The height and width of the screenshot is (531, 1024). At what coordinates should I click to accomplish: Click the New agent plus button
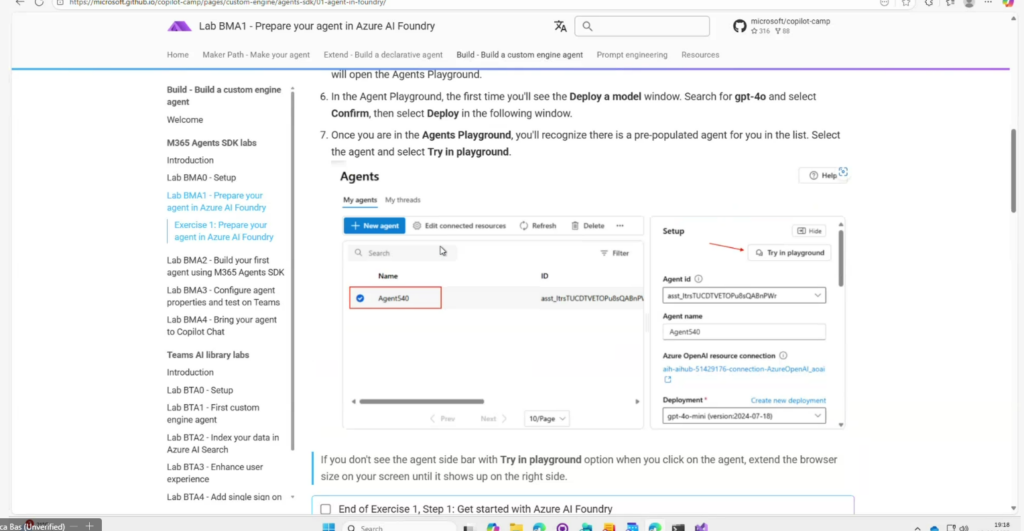[x=374, y=225]
